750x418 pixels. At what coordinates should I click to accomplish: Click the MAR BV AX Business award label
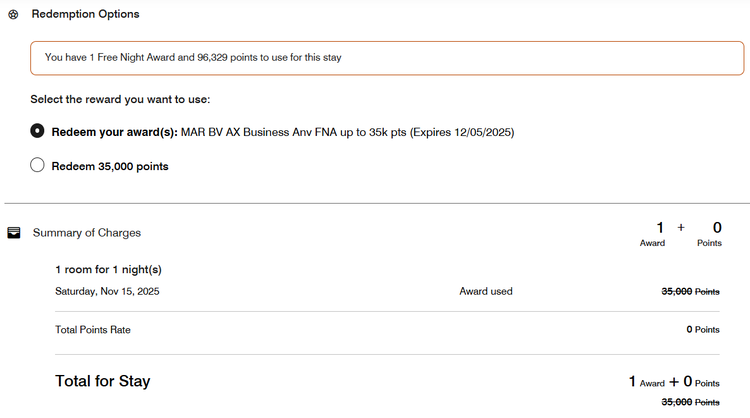click(x=347, y=132)
